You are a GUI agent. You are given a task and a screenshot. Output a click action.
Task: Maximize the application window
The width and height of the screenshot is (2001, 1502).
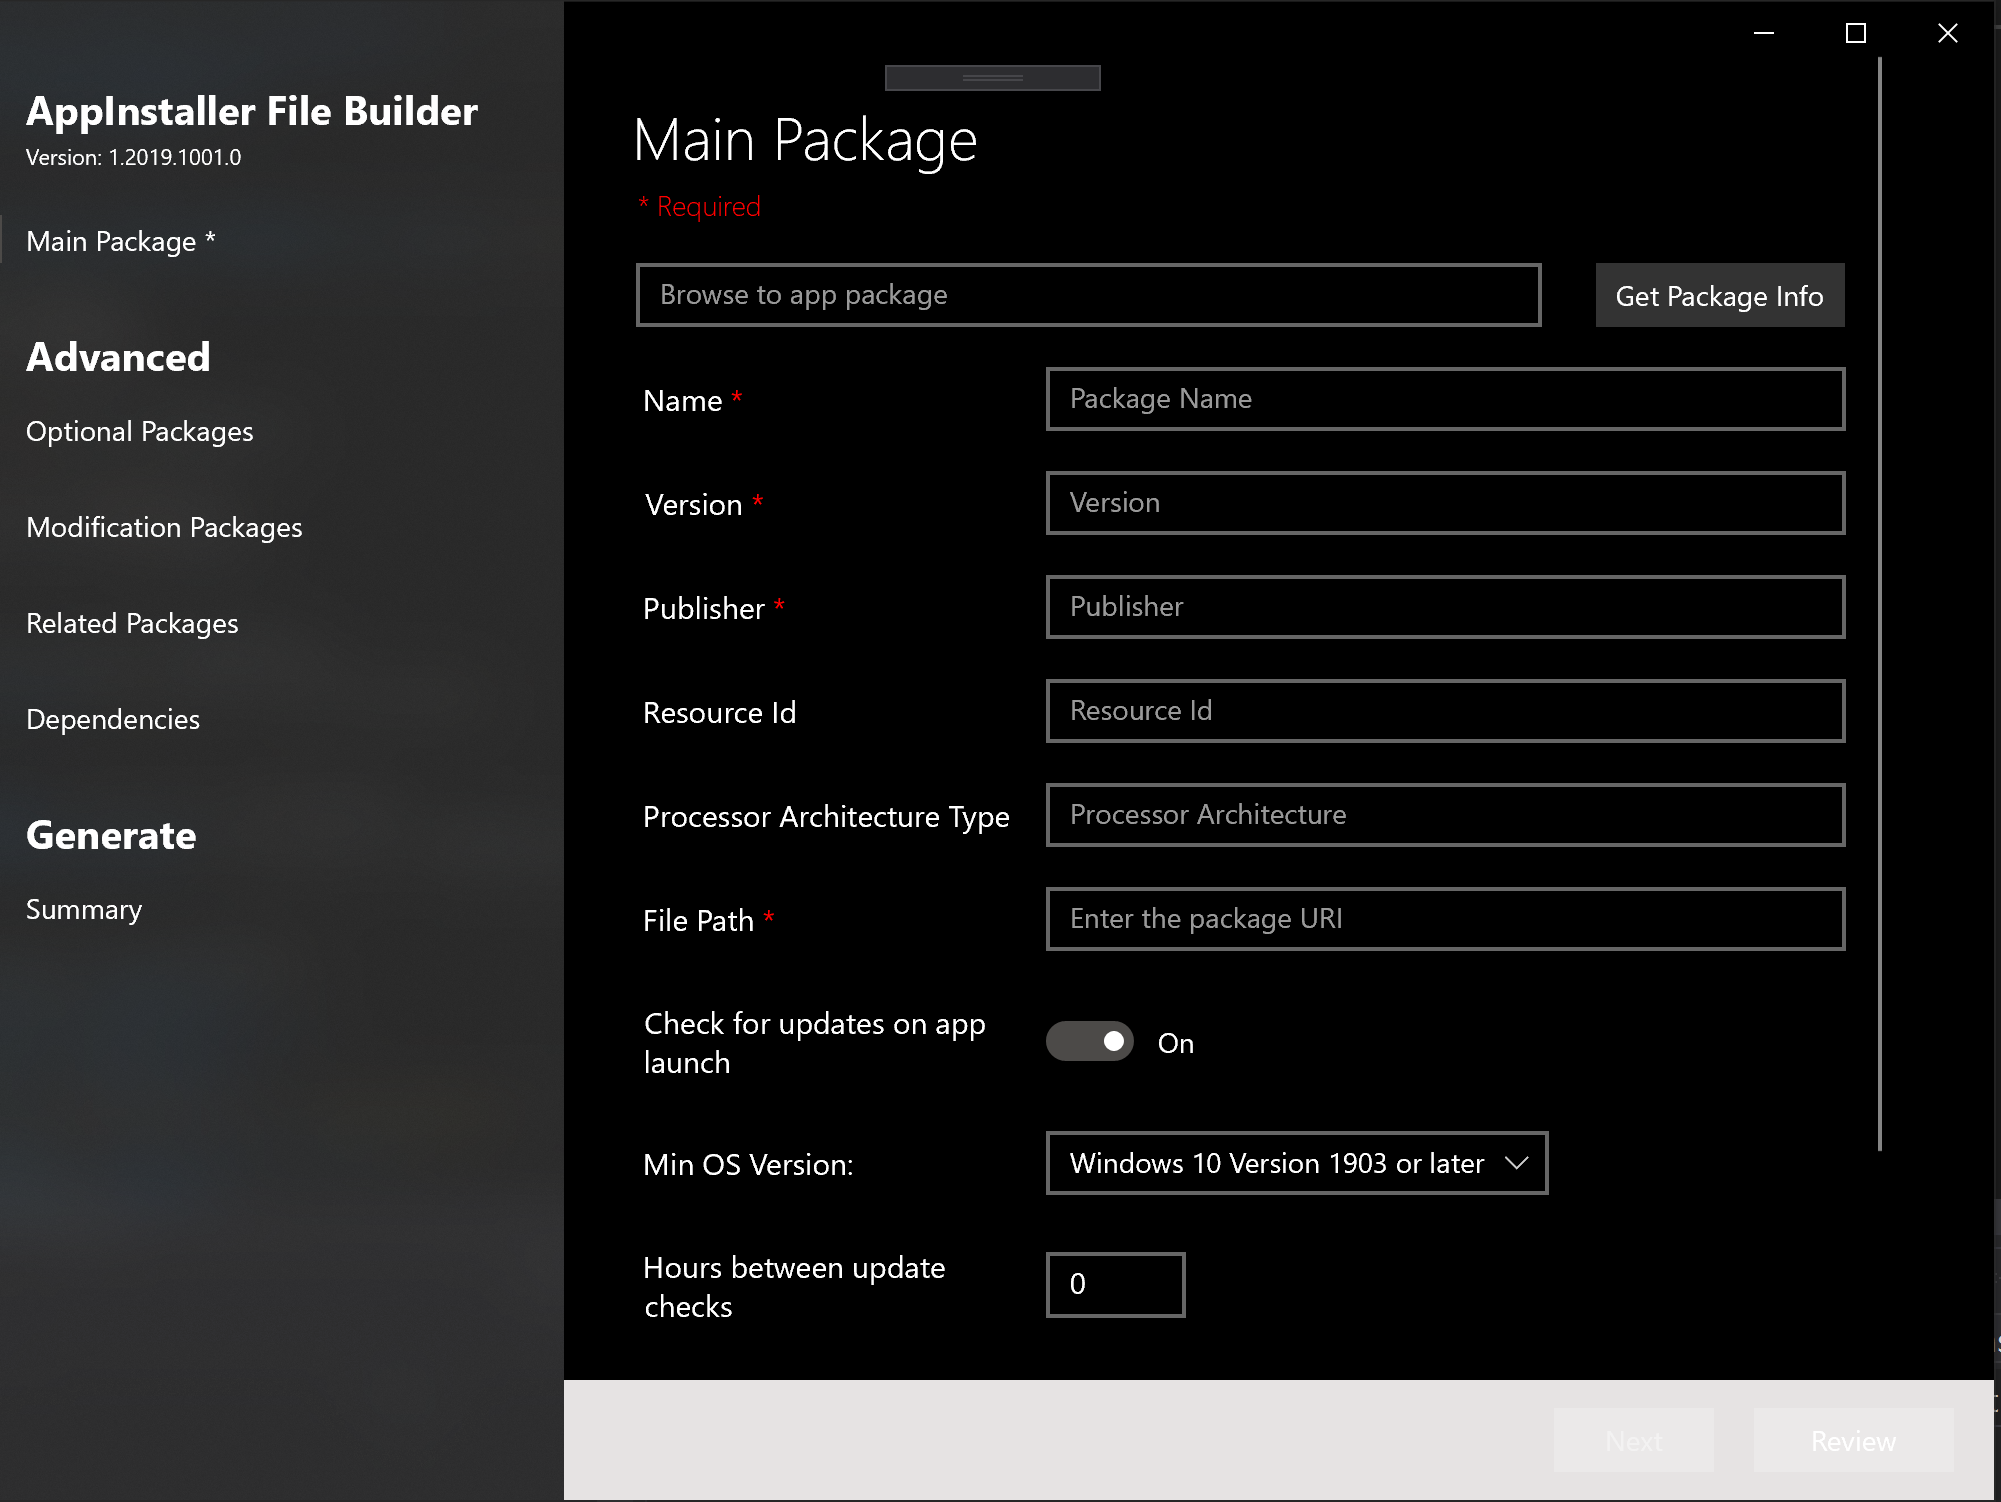(x=1856, y=33)
